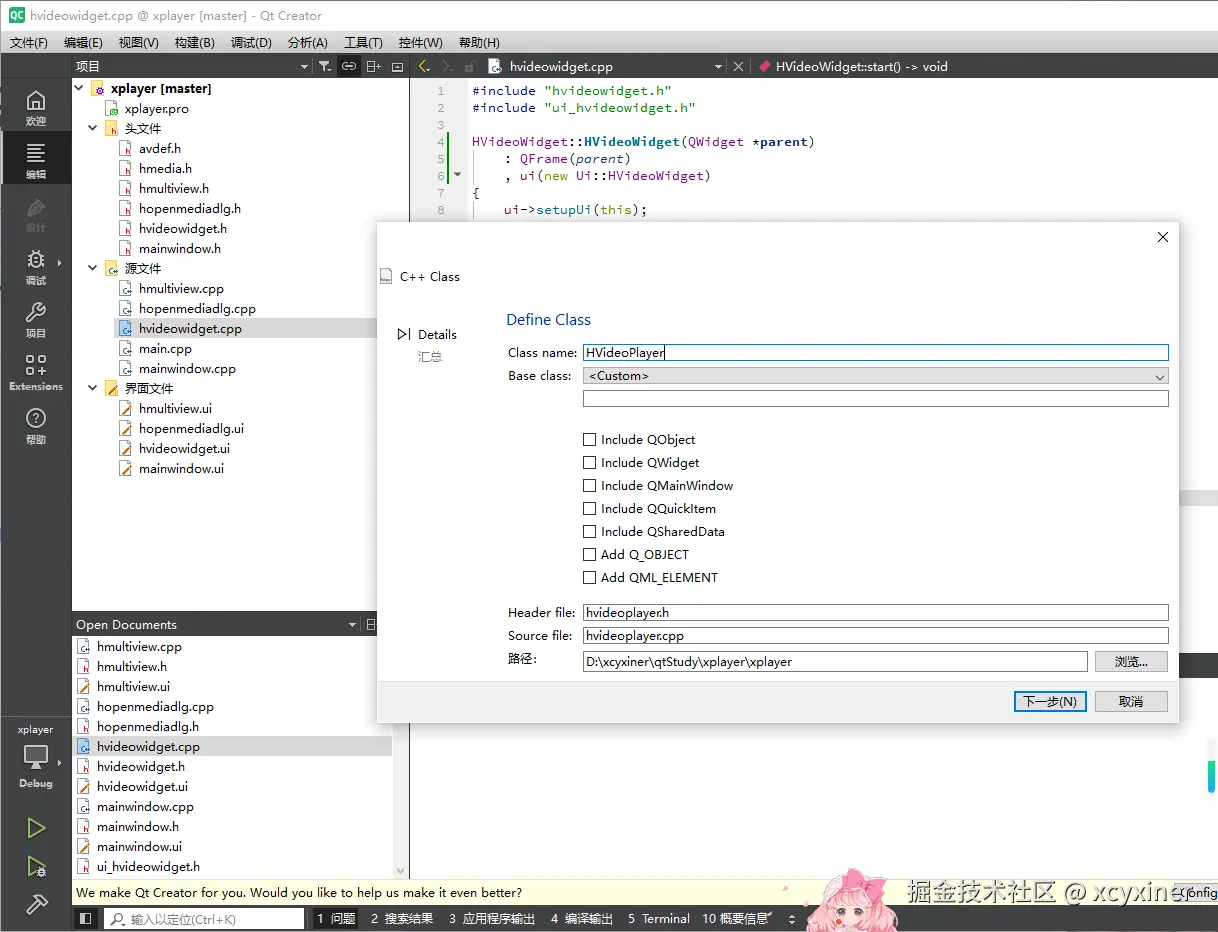Click the 取消 cancel button

point(1131,701)
